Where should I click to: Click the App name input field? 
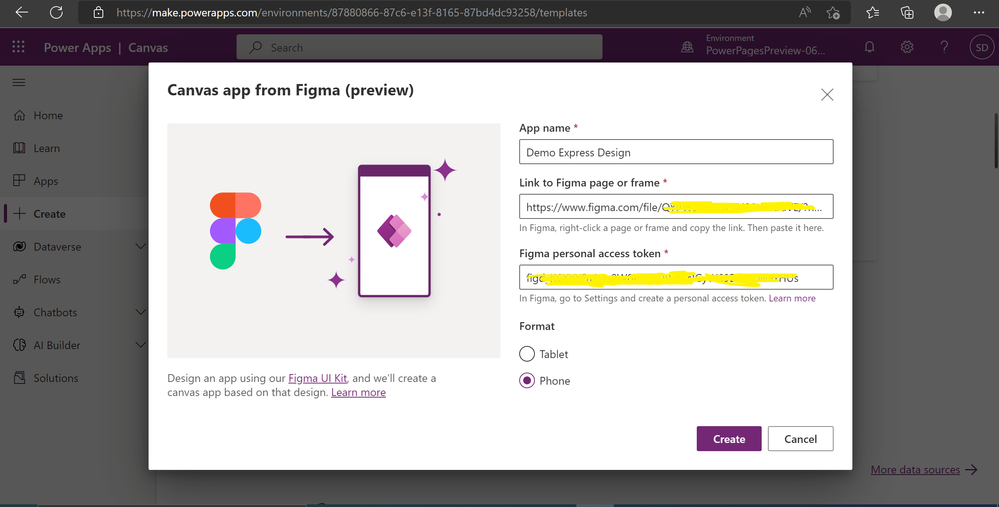click(x=676, y=152)
